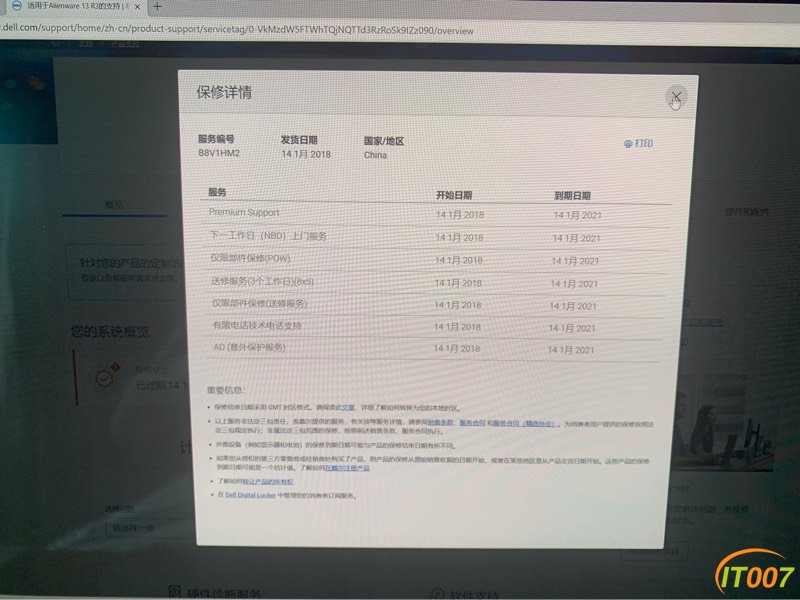Click the Premium Support start date
This screenshot has height=600, width=800.
[460, 215]
